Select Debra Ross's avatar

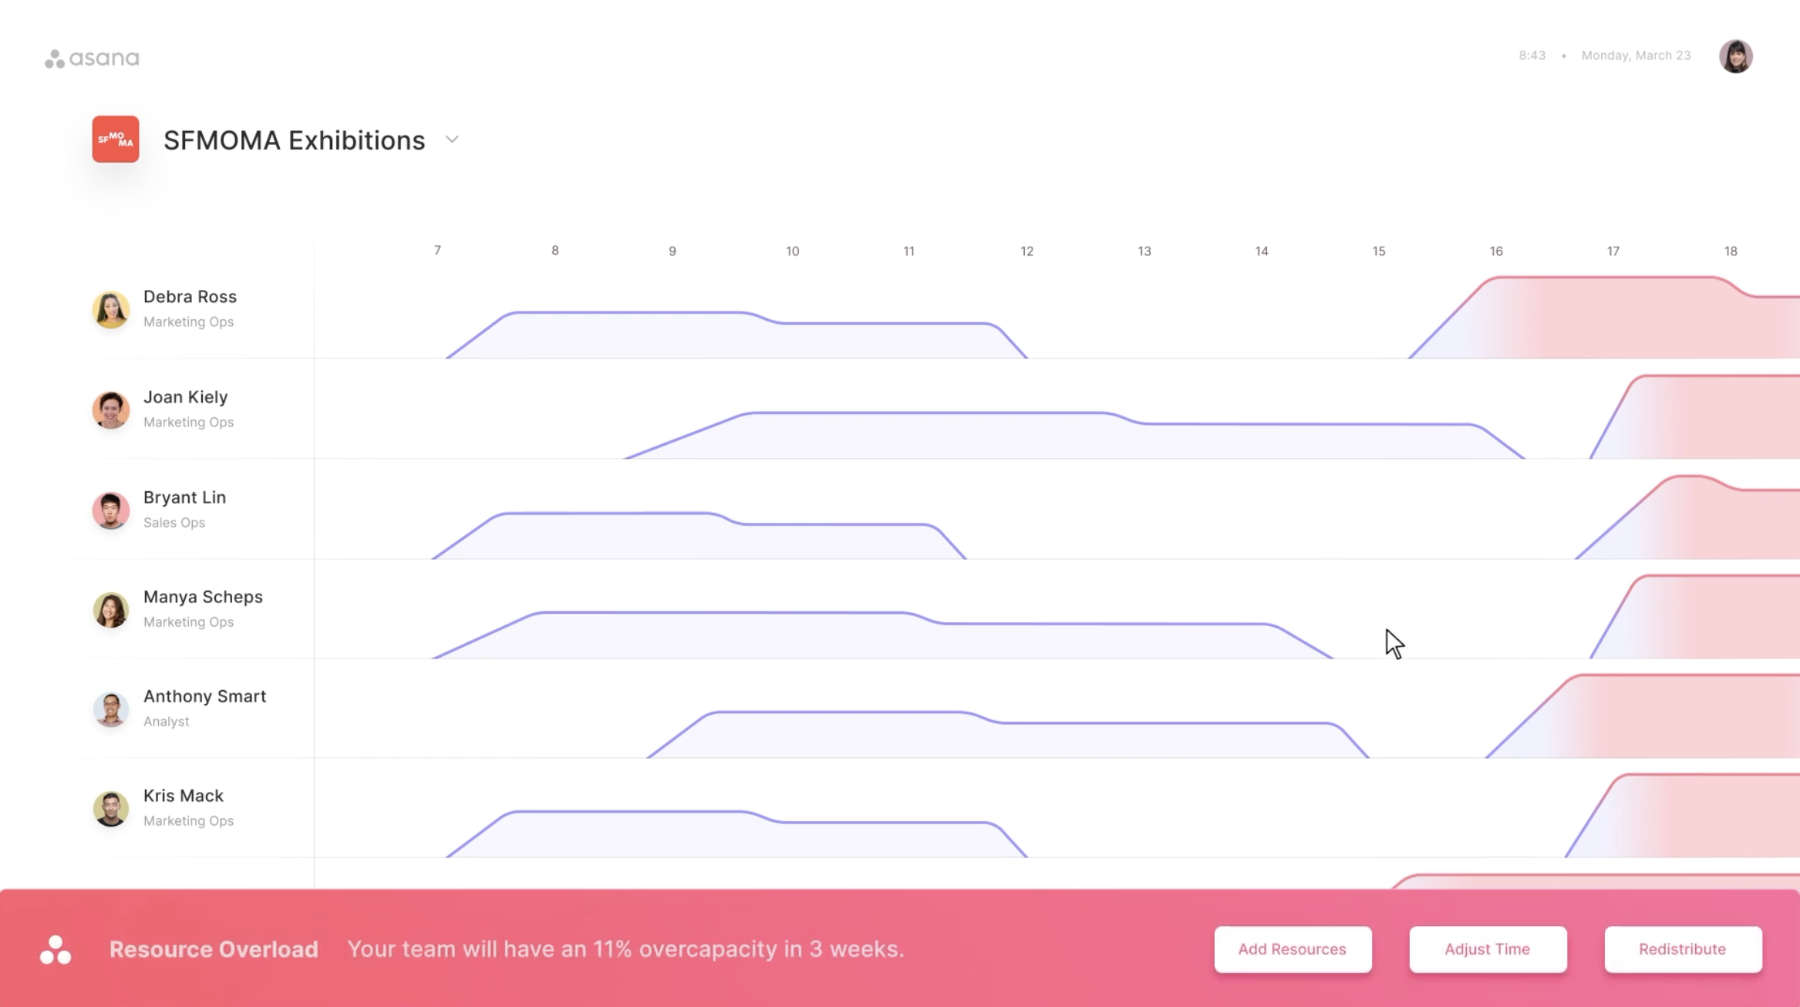pyautogui.click(x=111, y=310)
